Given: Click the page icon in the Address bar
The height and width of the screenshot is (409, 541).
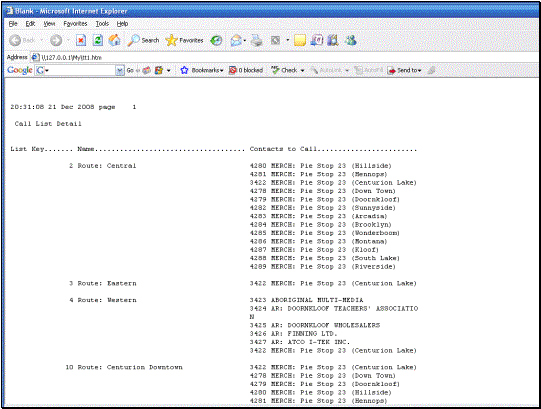Looking at the screenshot, I should click(35, 57).
